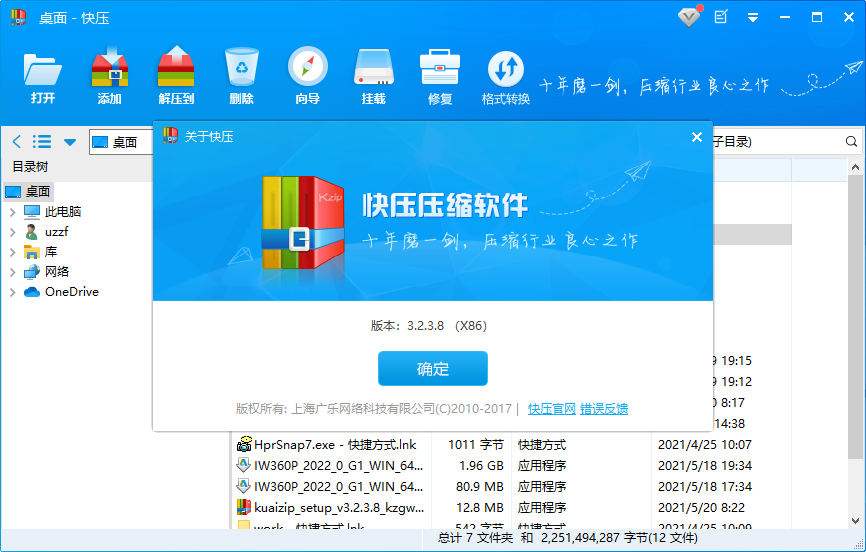
Task: Click the 桌面 address path field
Action: click(x=121, y=142)
